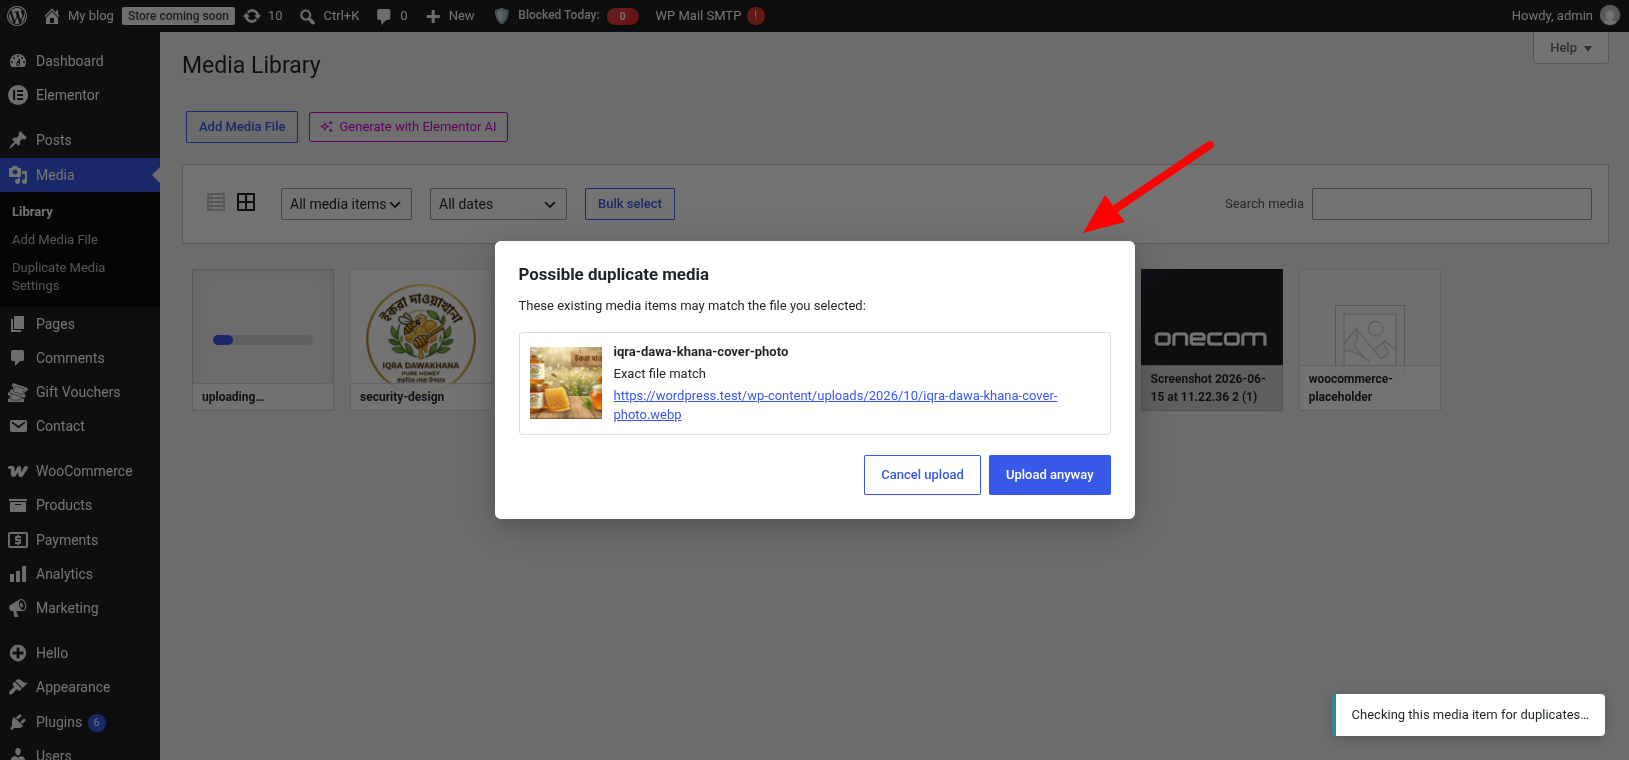Open the updates icon showing 10
1629x760 pixels.
tap(252, 16)
